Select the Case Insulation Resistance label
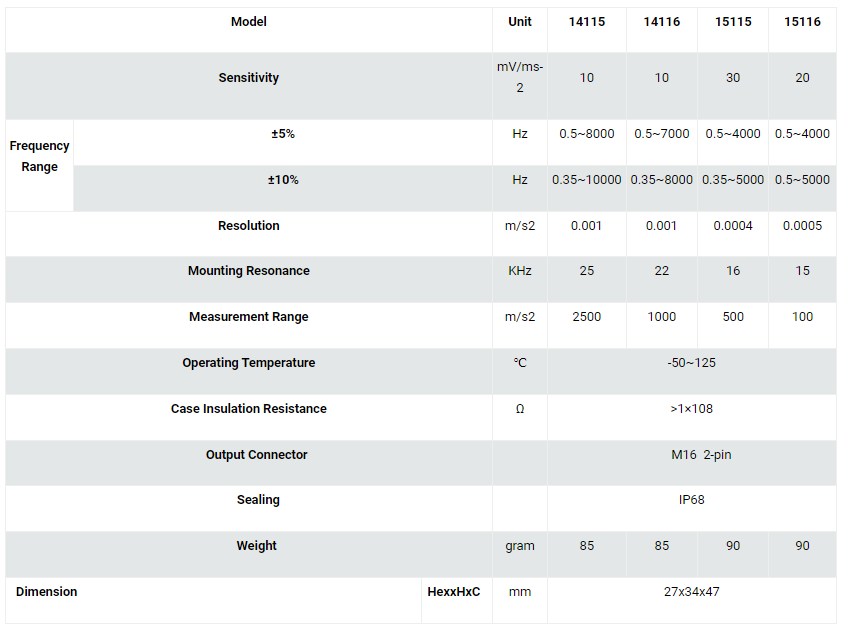845x630 pixels. pos(248,409)
